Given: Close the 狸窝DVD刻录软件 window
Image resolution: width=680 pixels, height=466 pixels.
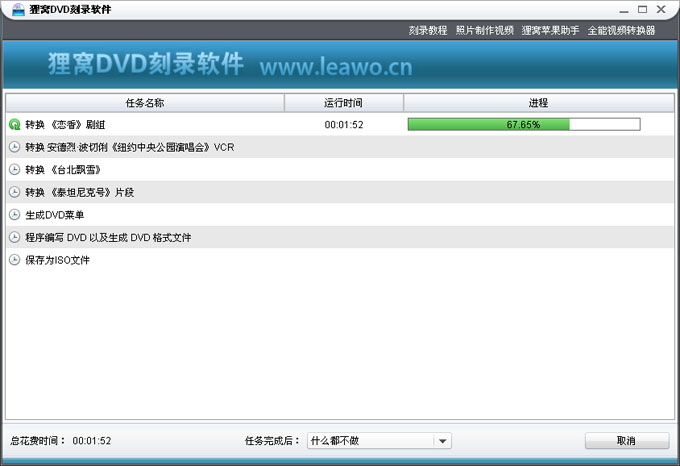Looking at the screenshot, I should click(661, 9).
